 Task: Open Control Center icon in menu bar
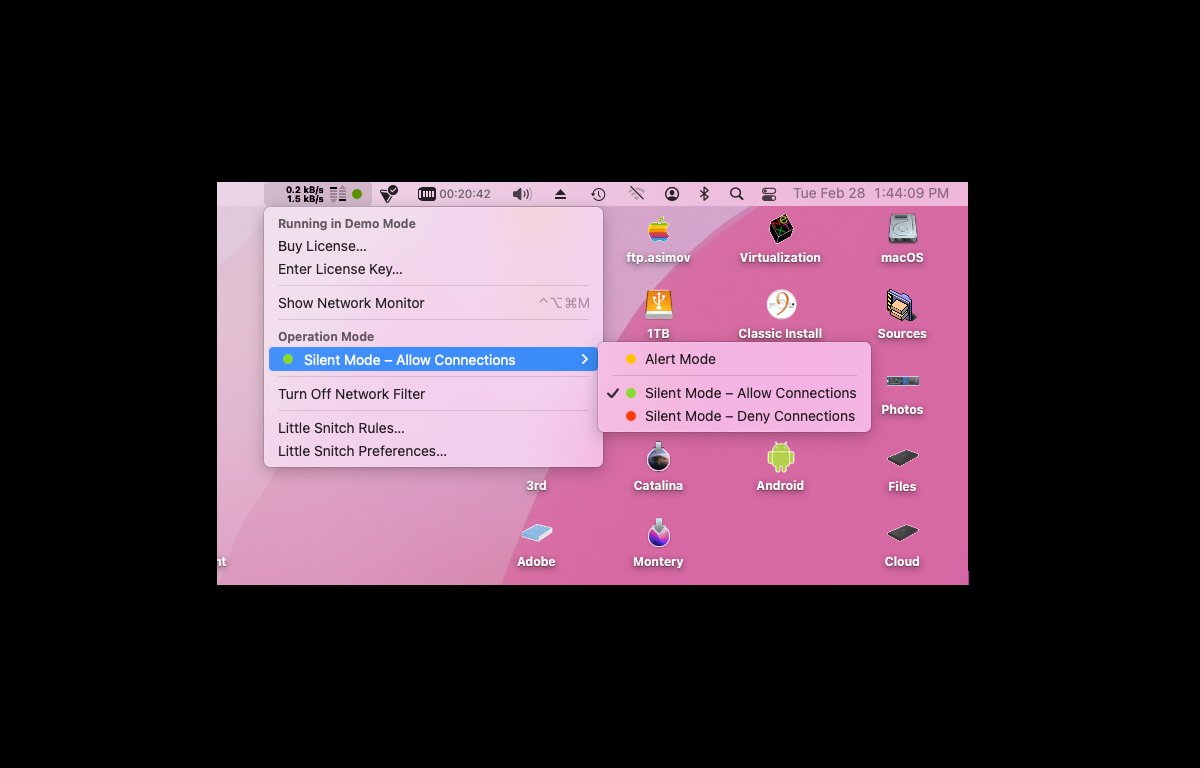(769, 194)
